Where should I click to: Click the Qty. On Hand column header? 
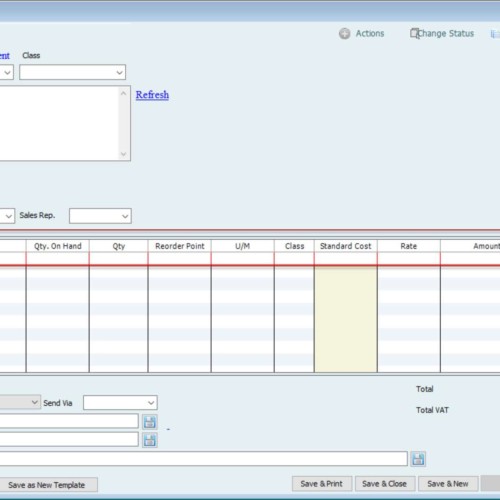coord(57,246)
